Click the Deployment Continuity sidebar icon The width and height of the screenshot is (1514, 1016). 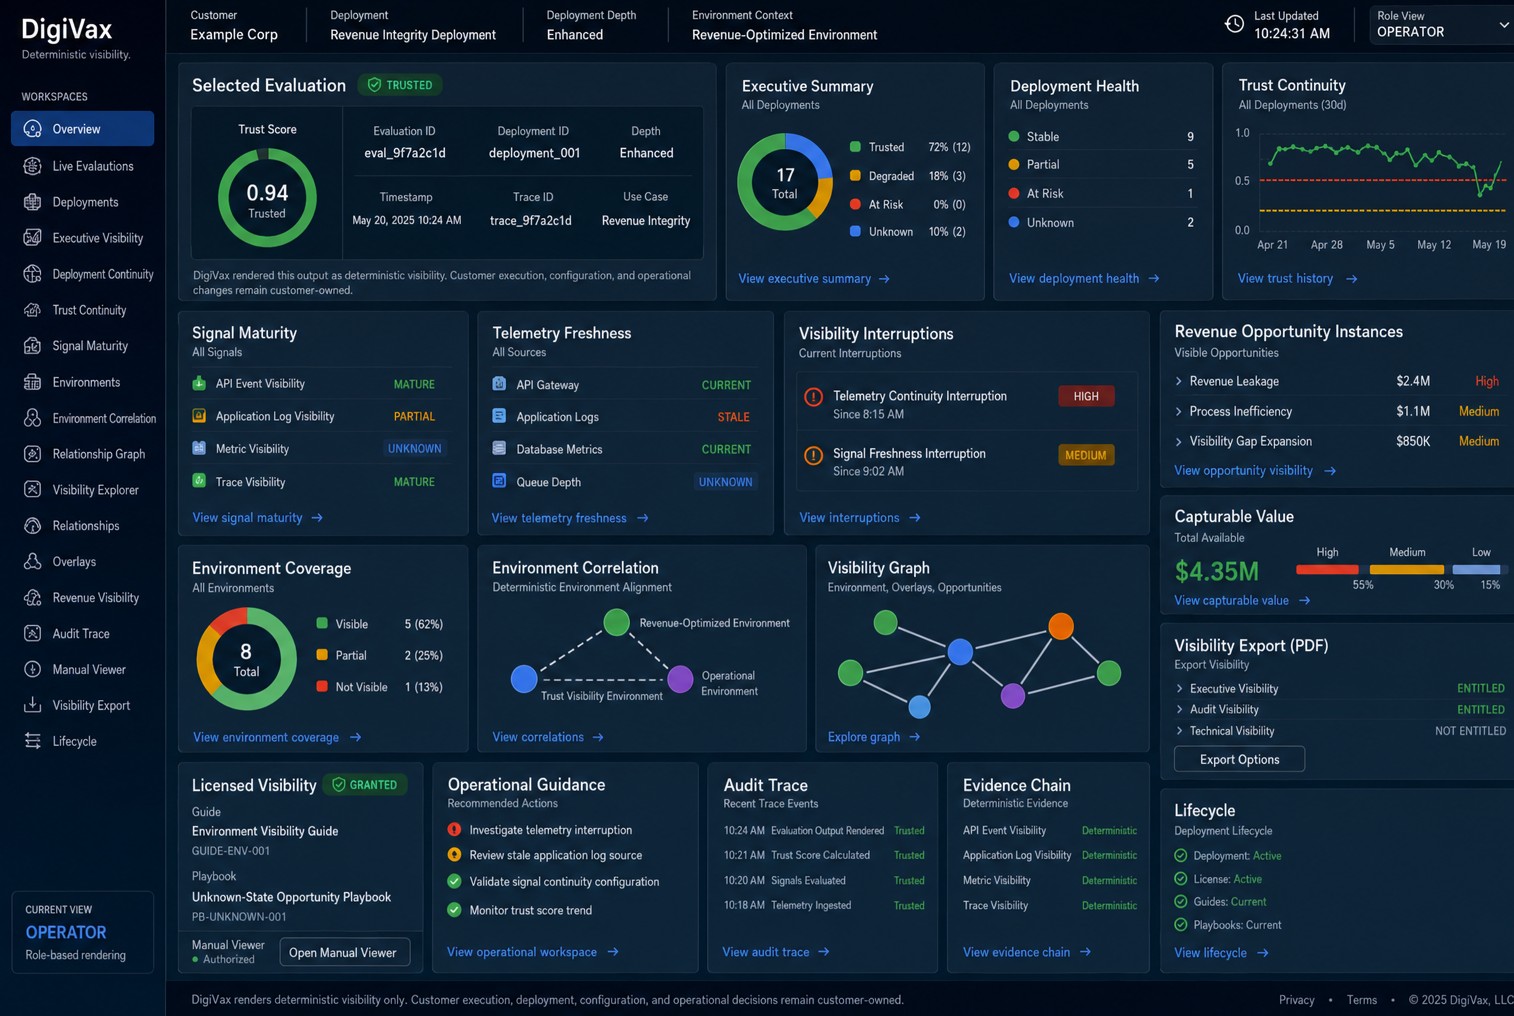pos(33,274)
